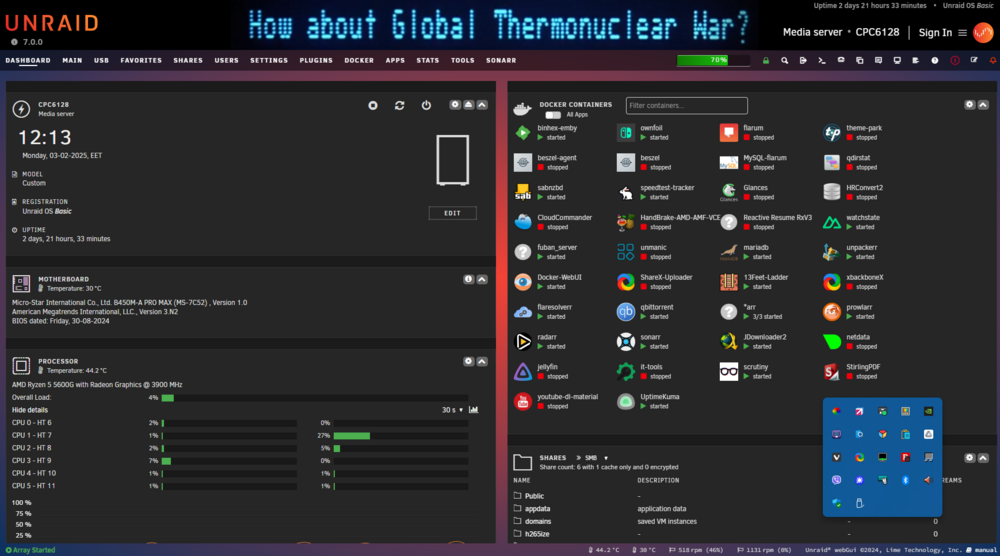Click the sonarr container icon
Viewport: 1000px width, 556px height.
tap(626, 342)
